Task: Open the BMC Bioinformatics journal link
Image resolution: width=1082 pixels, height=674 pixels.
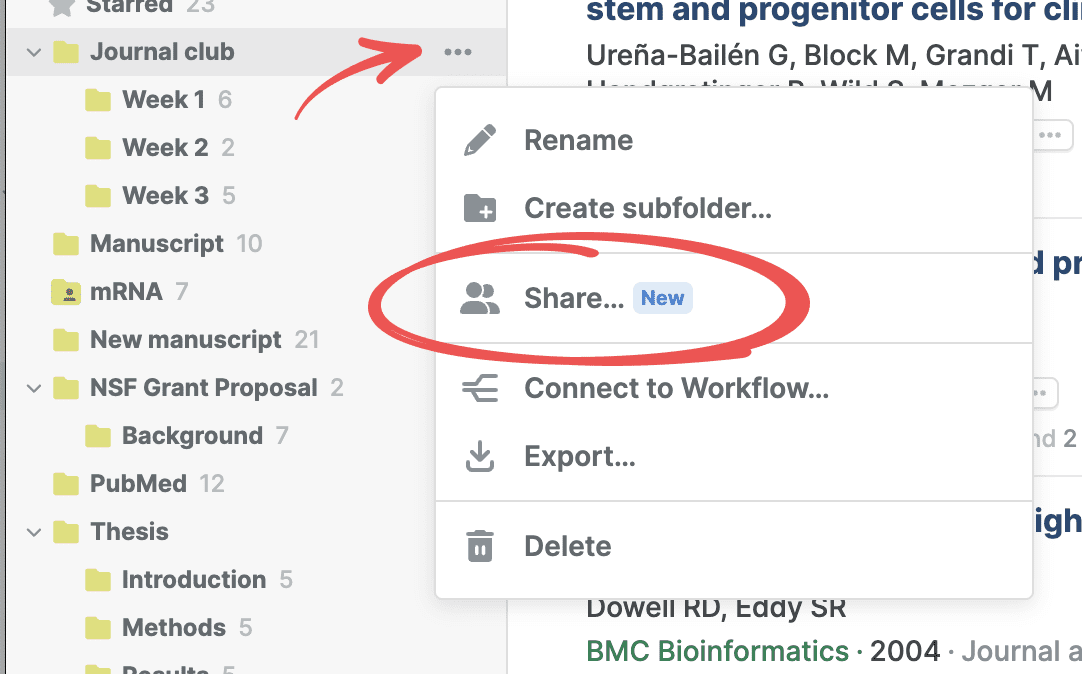Action: 717,652
